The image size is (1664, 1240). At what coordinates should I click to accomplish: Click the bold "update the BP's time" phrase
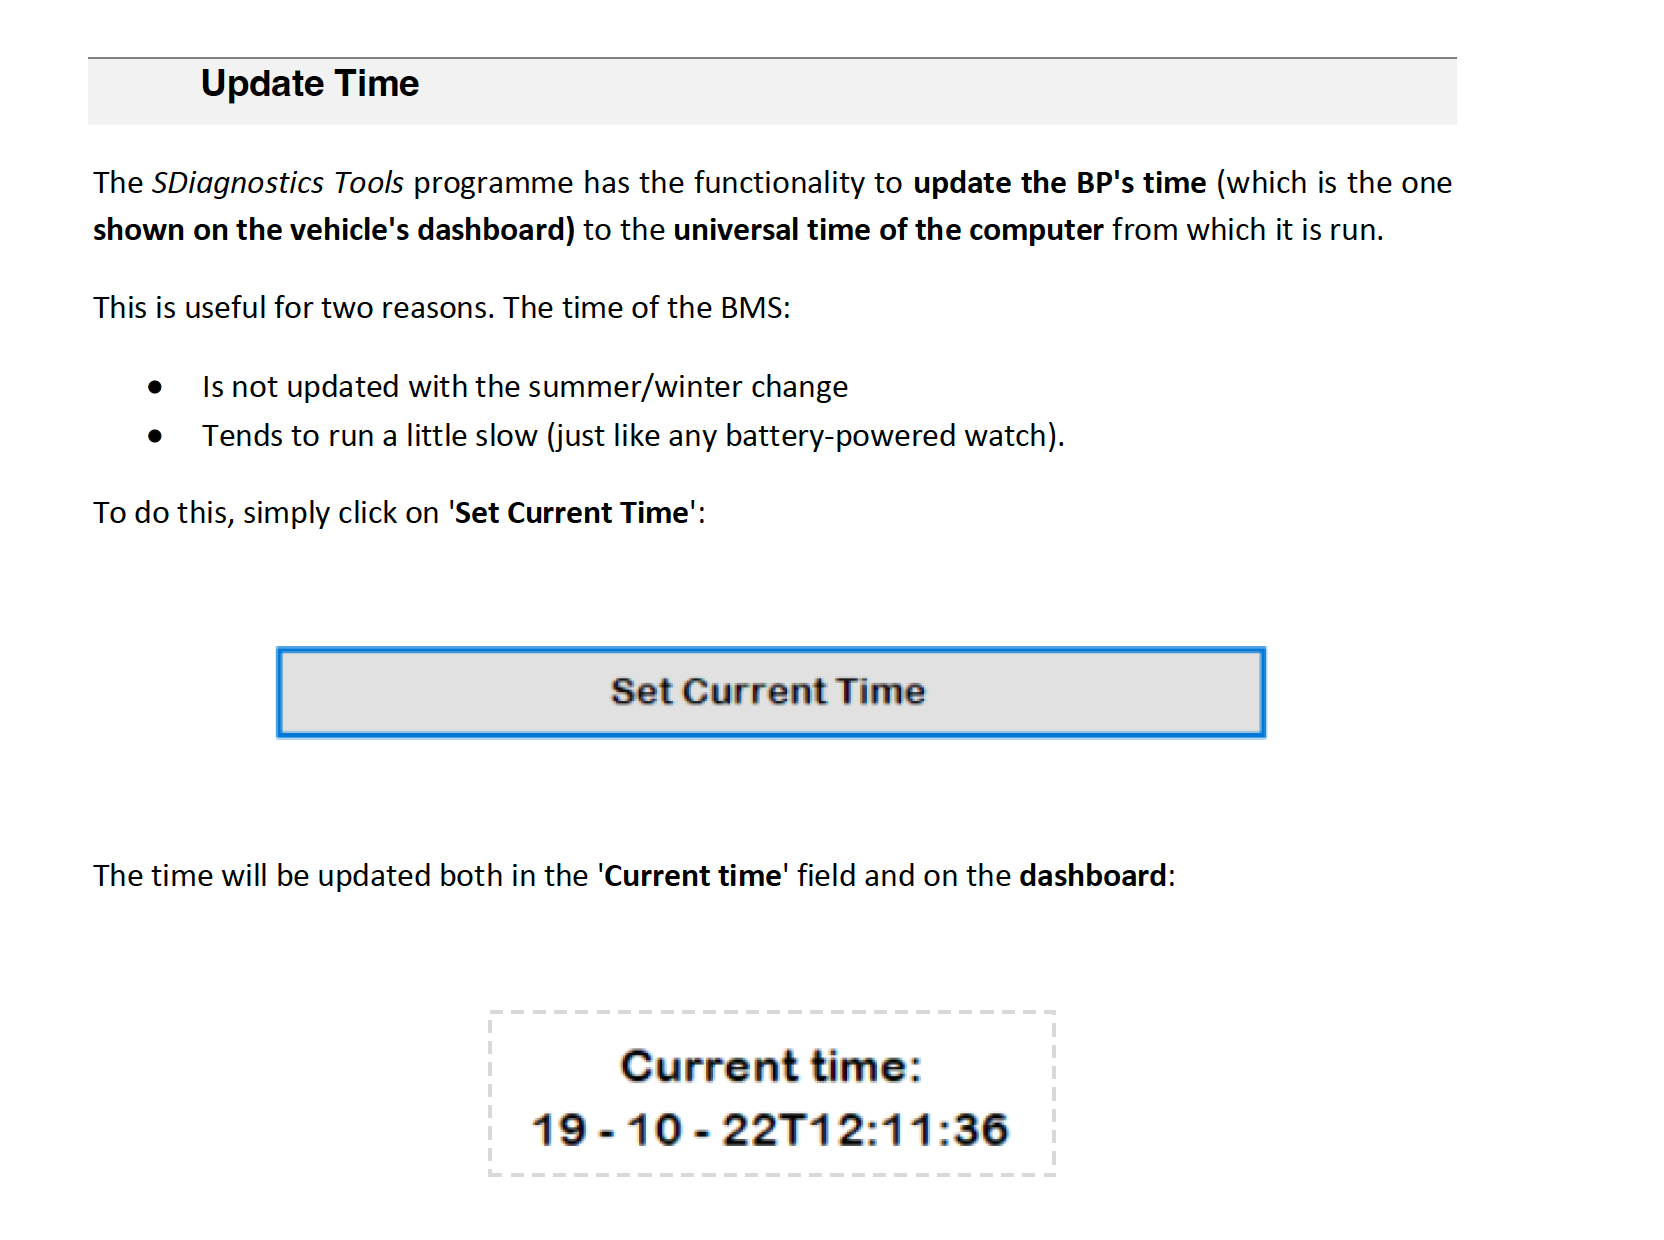tap(1059, 183)
